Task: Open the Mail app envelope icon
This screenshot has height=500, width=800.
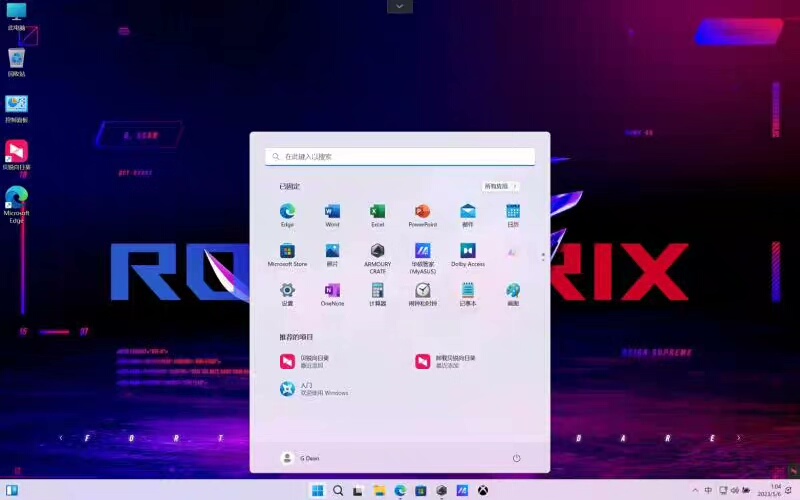Action: tap(468, 215)
